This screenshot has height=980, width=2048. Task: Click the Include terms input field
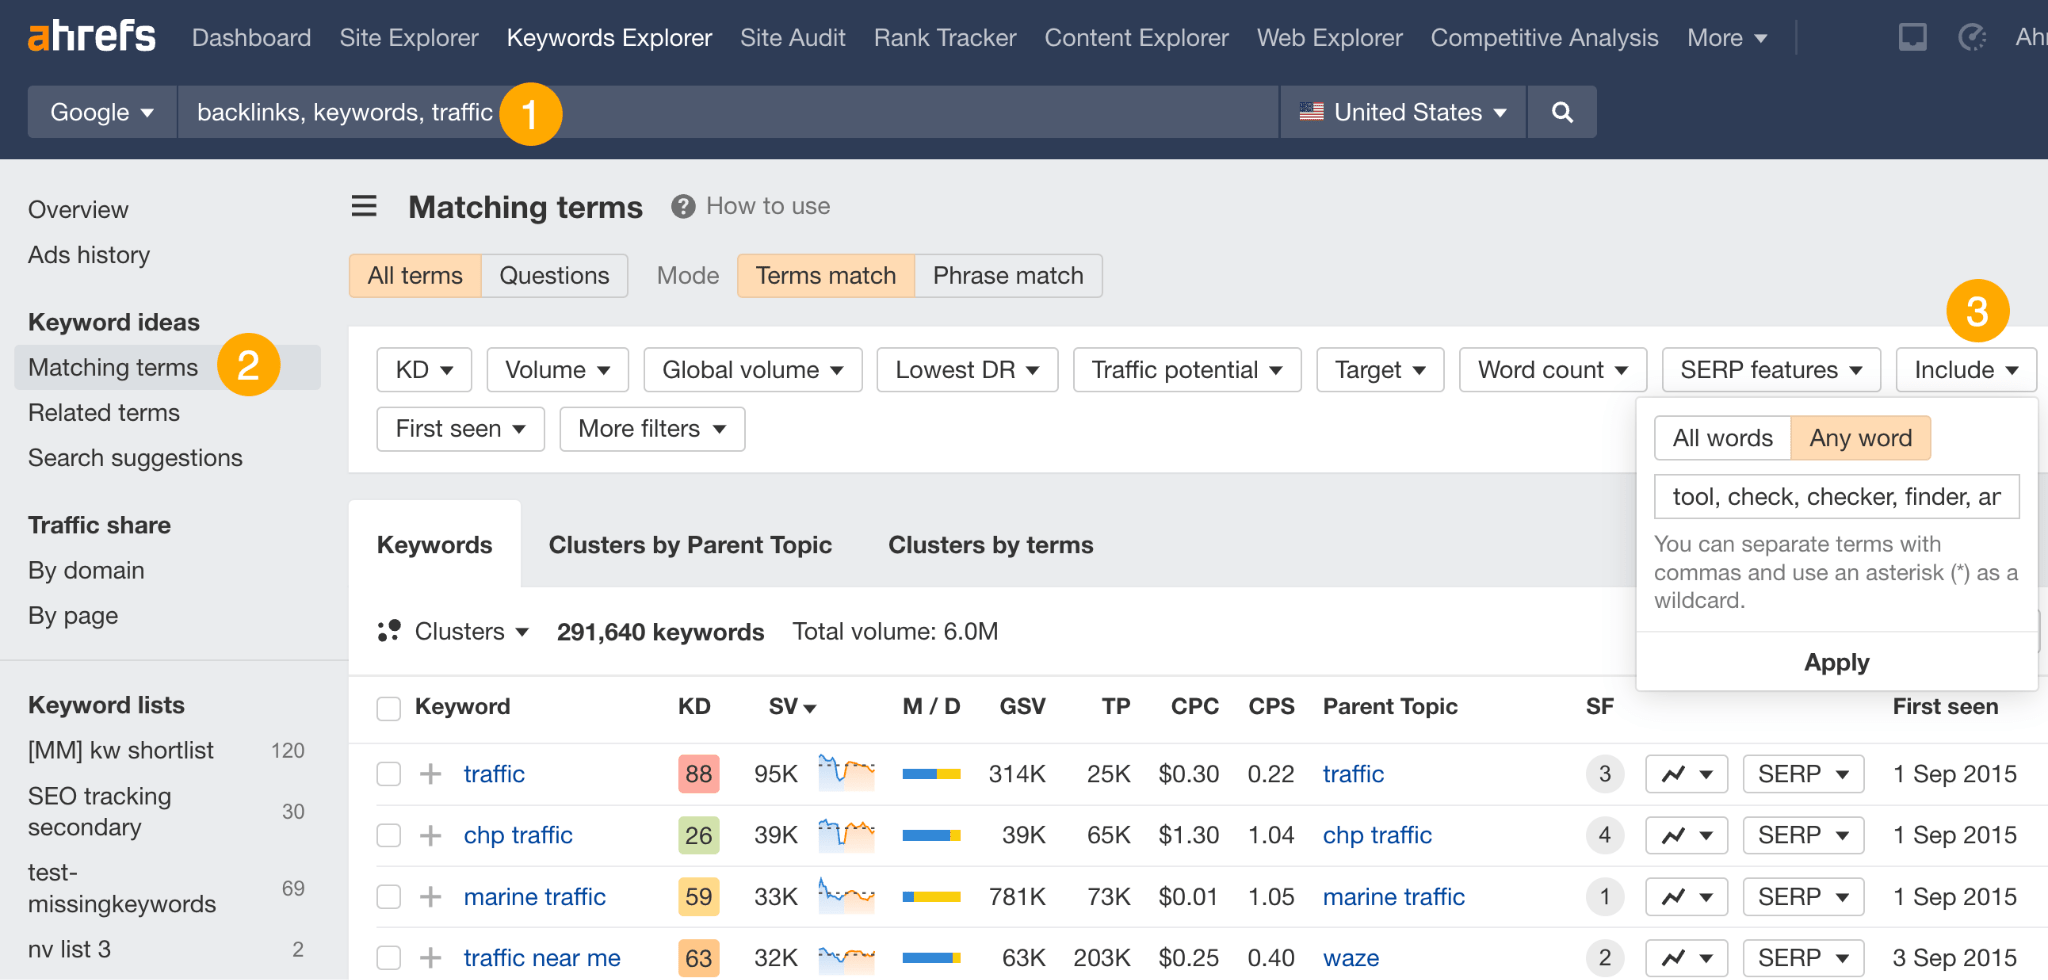point(1836,496)
